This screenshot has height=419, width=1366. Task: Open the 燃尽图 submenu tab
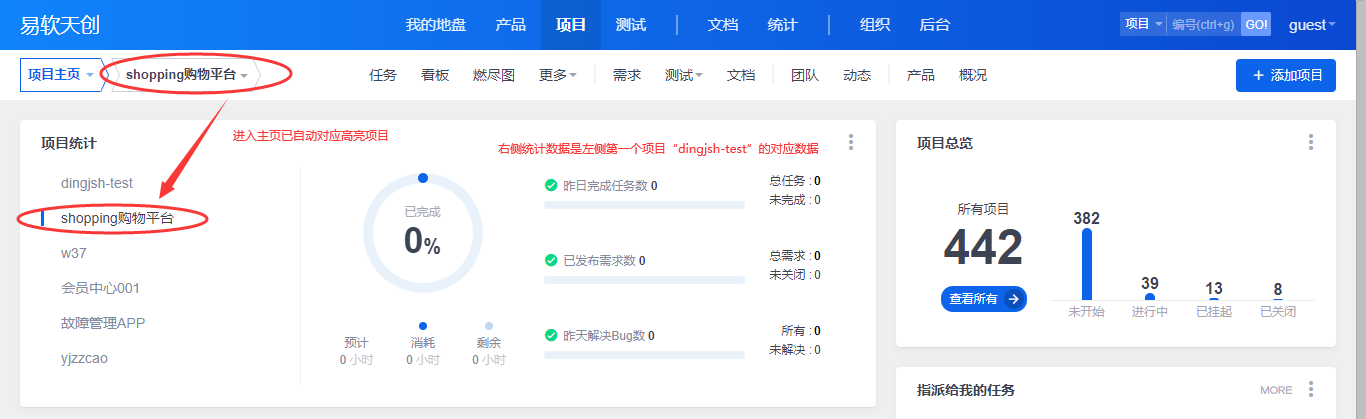pyautogui.click(x=493, y=75)
